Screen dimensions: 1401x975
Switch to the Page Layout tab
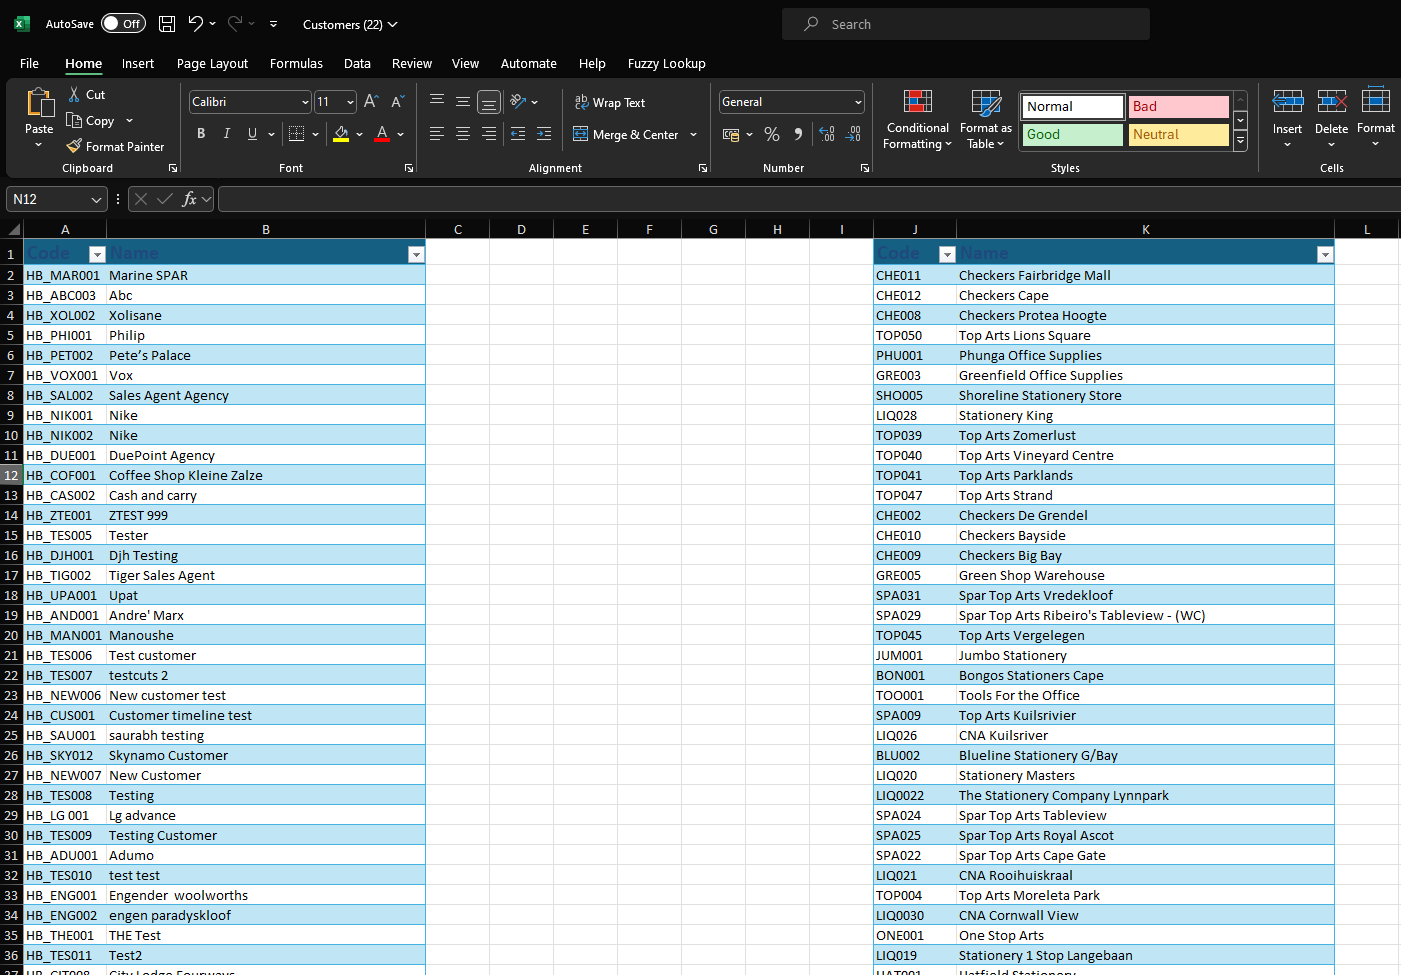pyautogui.click(x=212, y=63)
